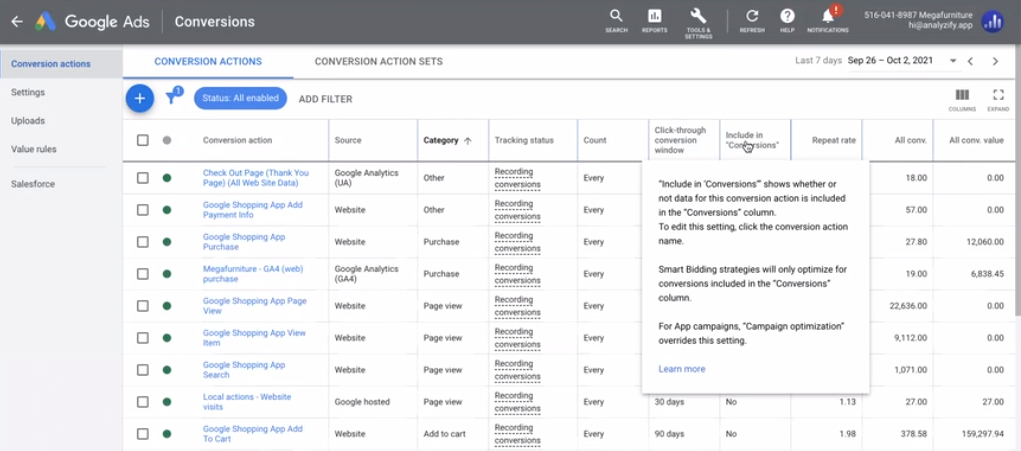The image size is (1021, 451).
Task: Check the App Add To Cart checkbox
Action: [143, 434]
